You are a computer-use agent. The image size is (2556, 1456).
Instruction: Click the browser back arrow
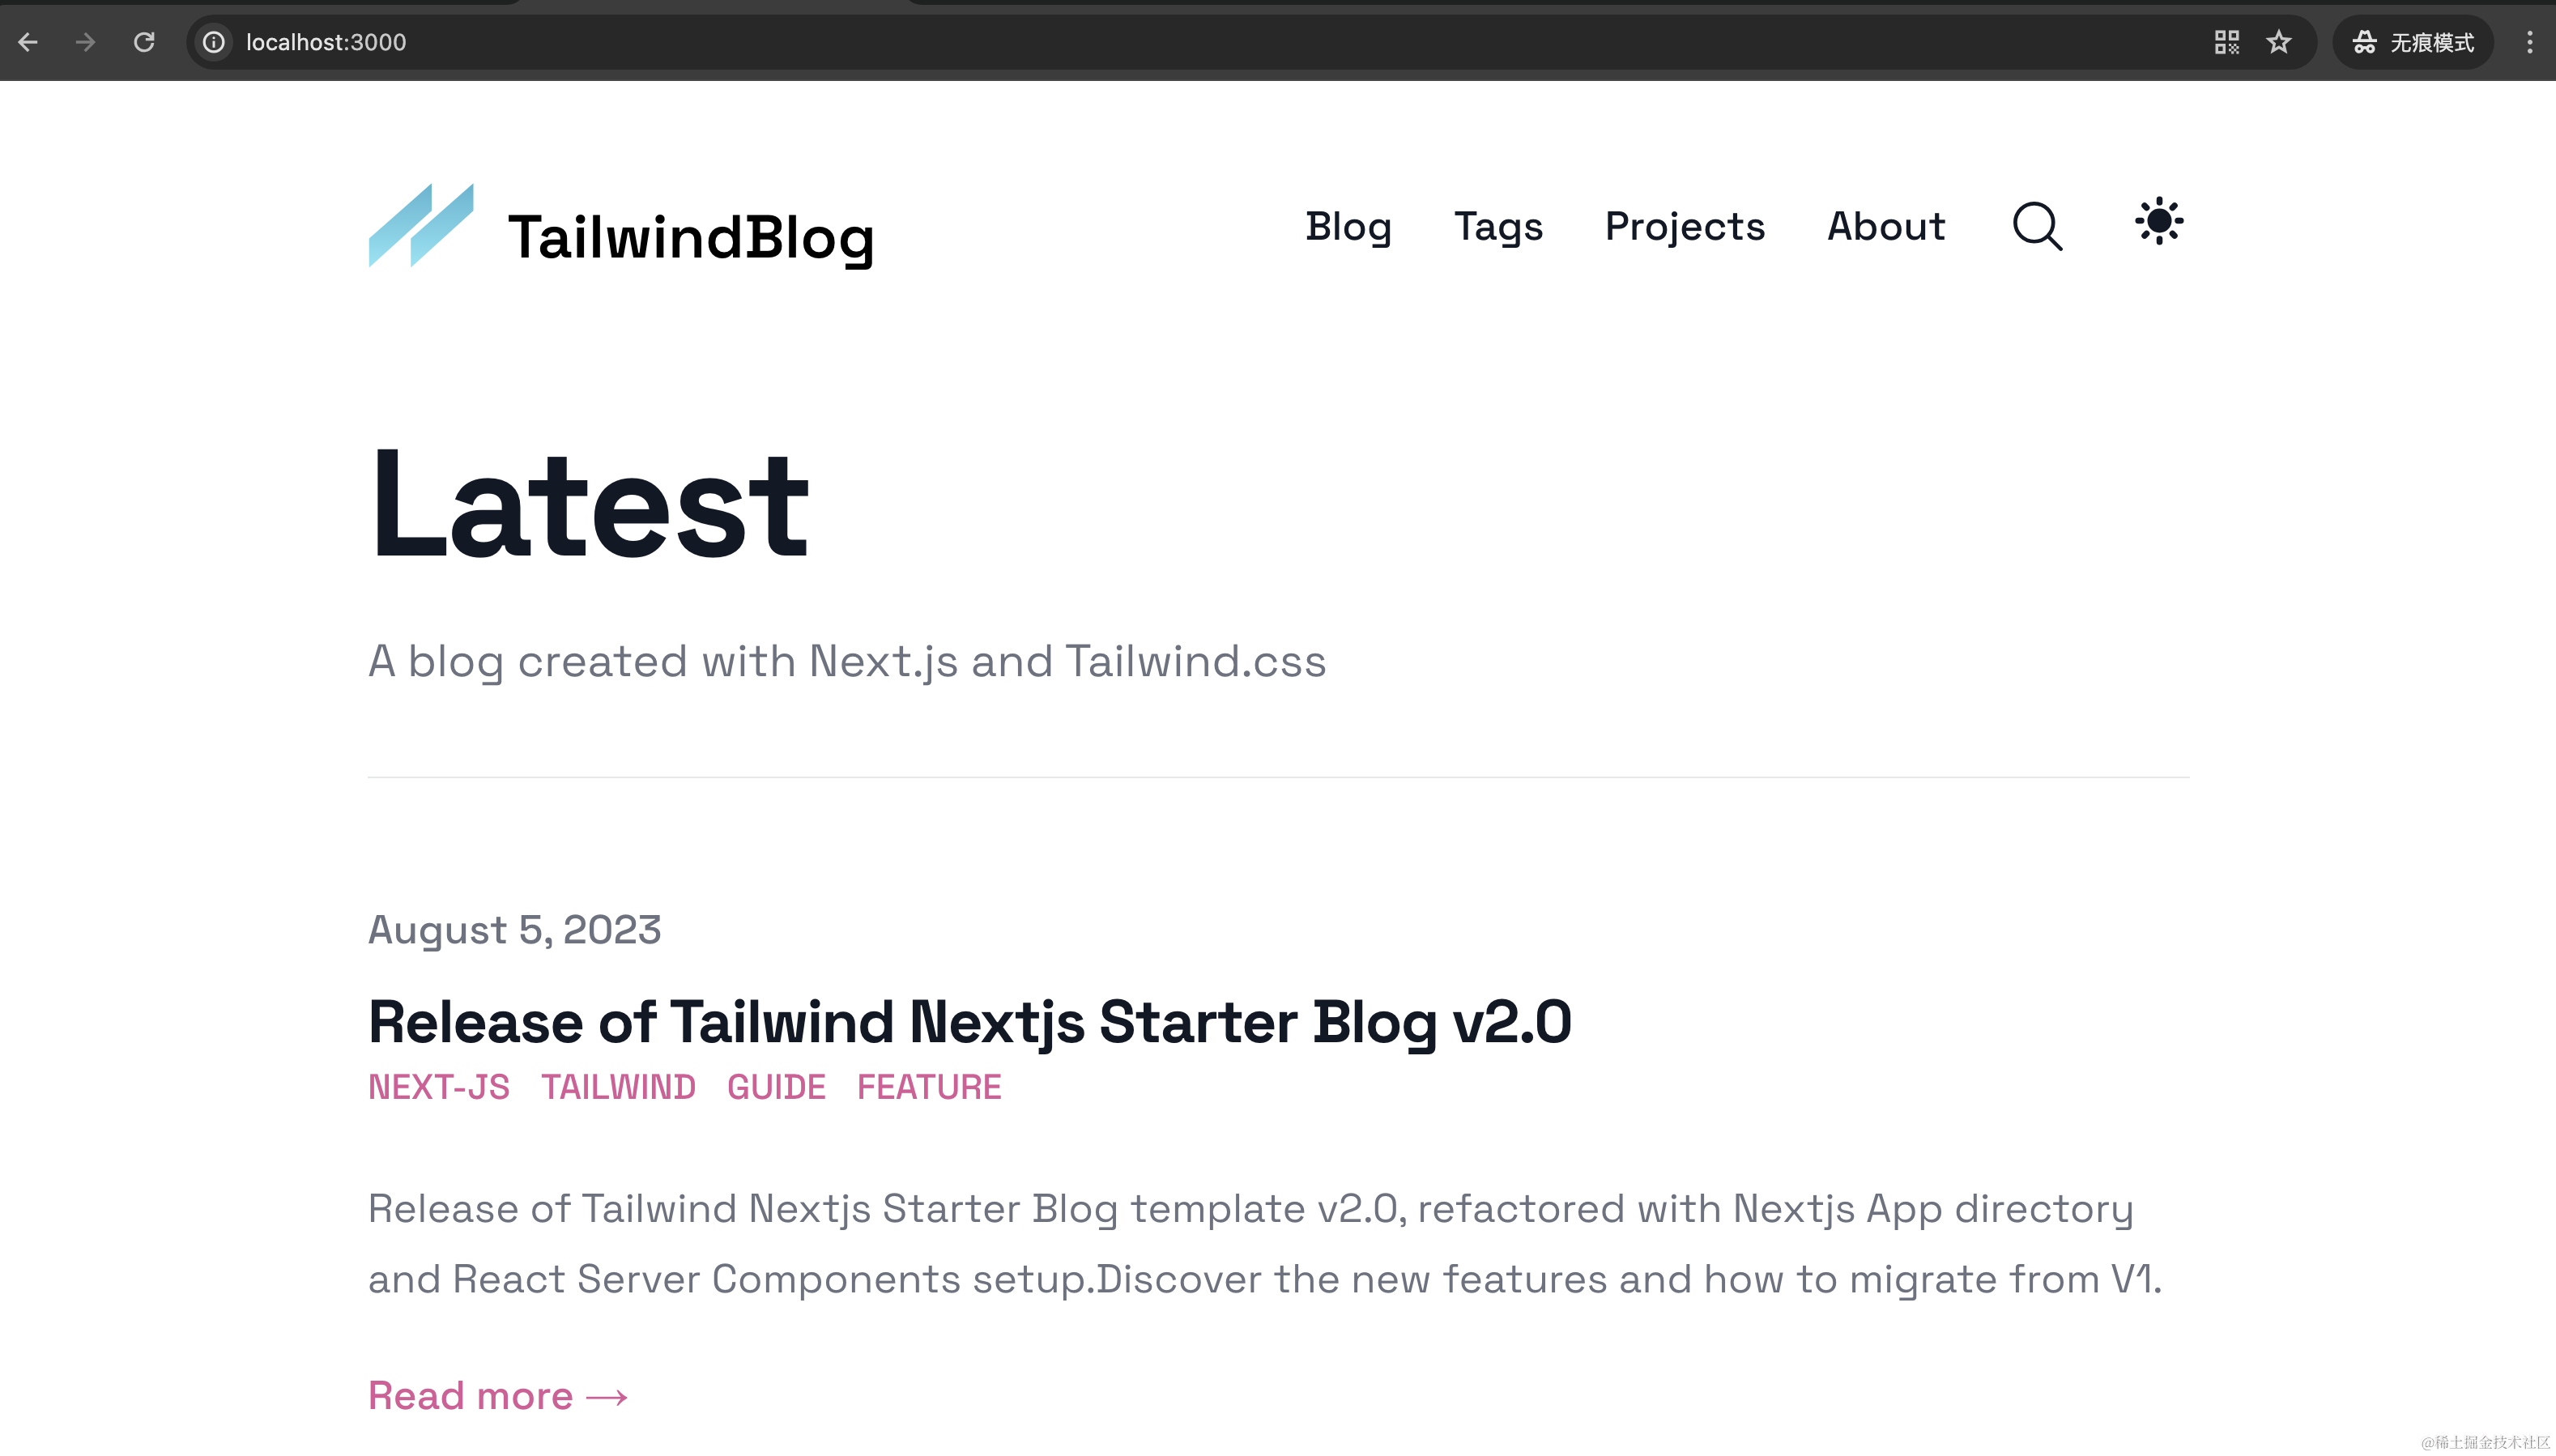28,42
